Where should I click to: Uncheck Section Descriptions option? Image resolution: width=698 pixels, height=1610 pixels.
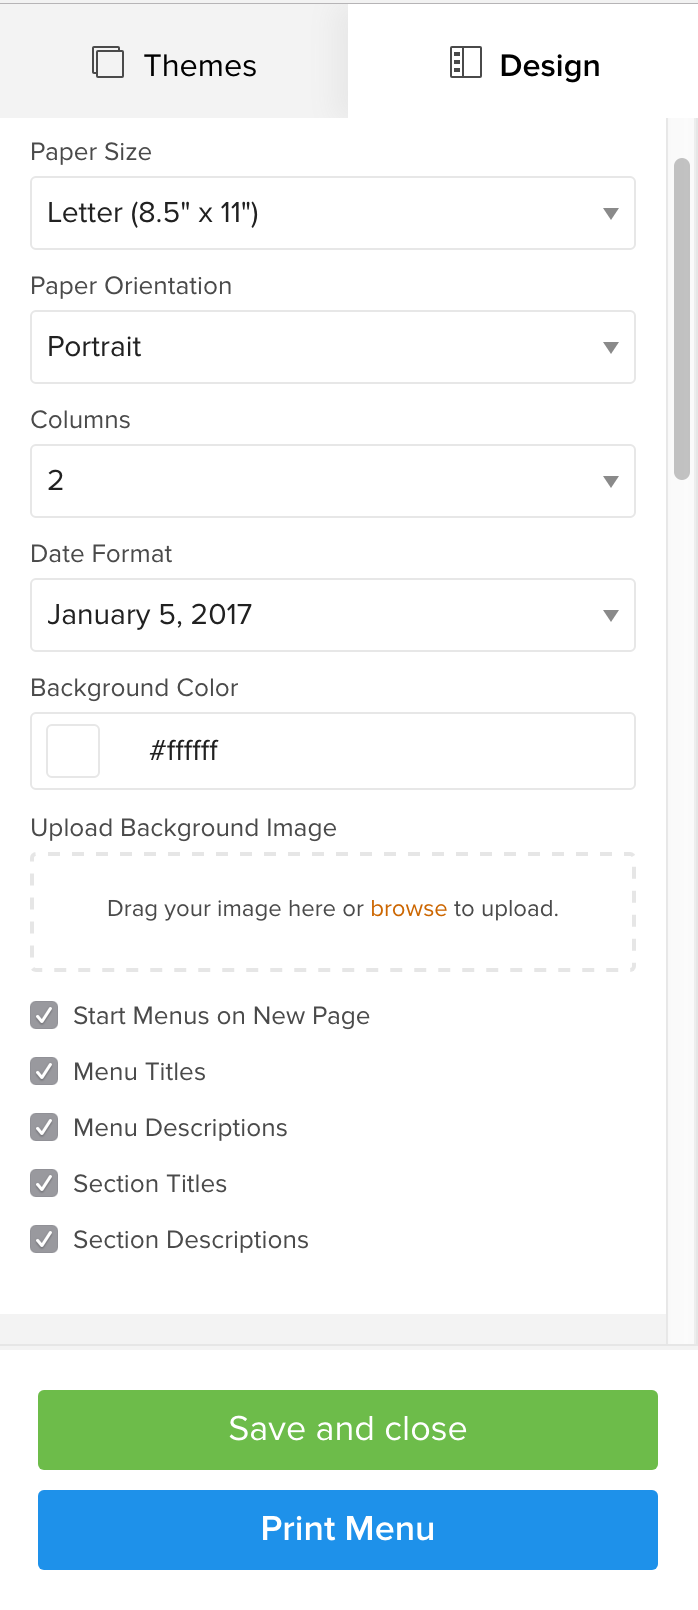coord(44,1240)
